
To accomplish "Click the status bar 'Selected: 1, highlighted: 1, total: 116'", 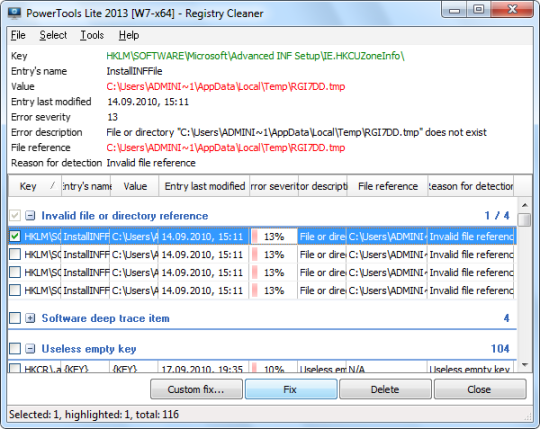I will (94, 414).
